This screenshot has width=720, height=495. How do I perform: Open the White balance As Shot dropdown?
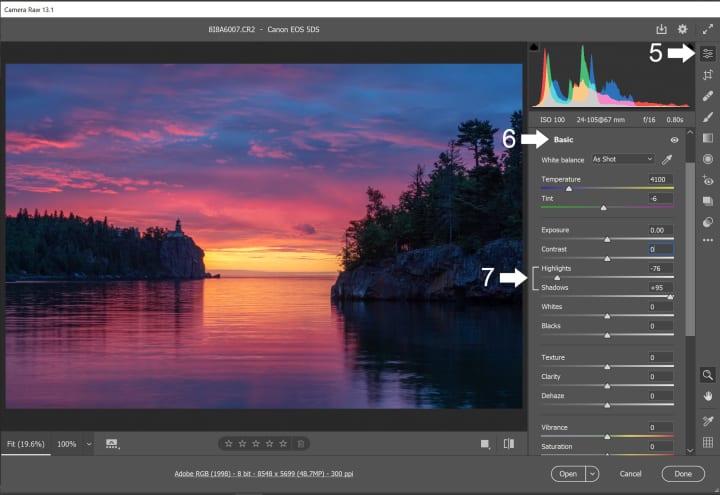point(622,159)
